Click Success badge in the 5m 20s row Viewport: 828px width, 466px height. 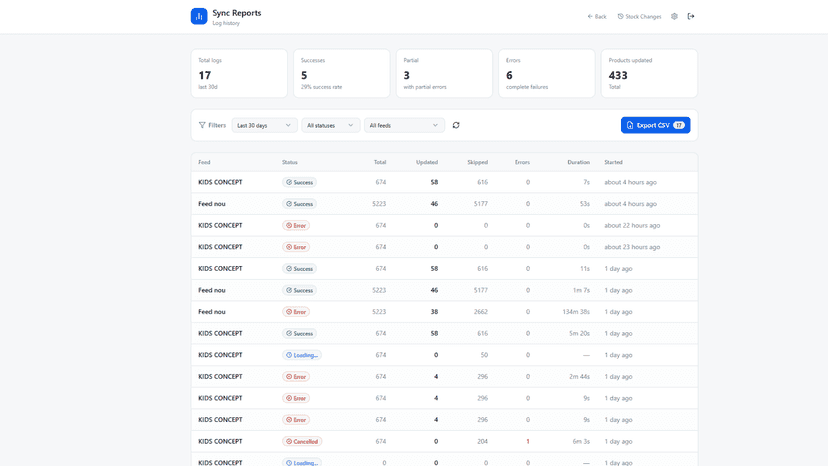299,333
